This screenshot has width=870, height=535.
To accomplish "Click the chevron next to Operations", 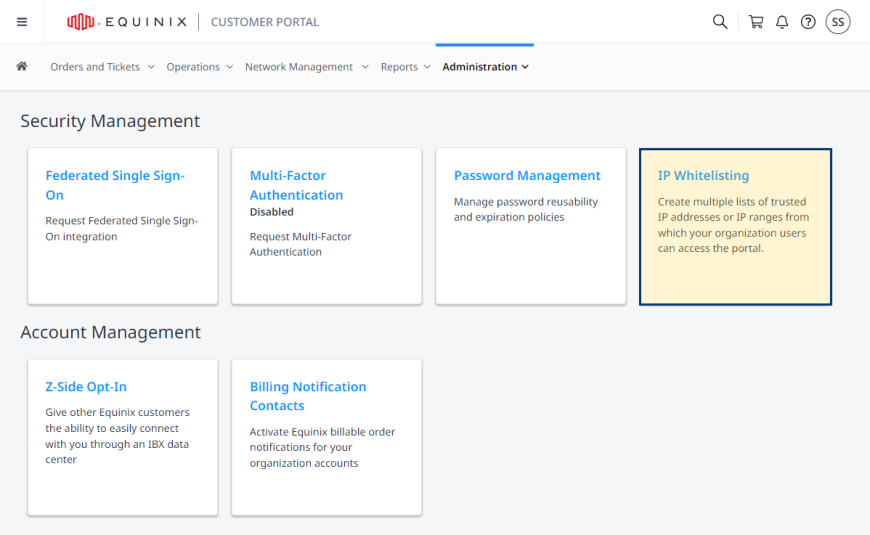I will click(230, 67).
